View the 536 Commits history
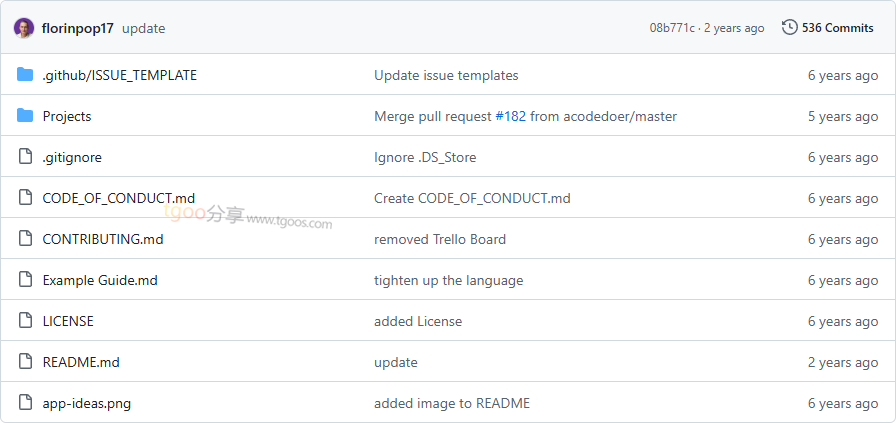Viewport: 896px width, 423px height. (837, 28)
